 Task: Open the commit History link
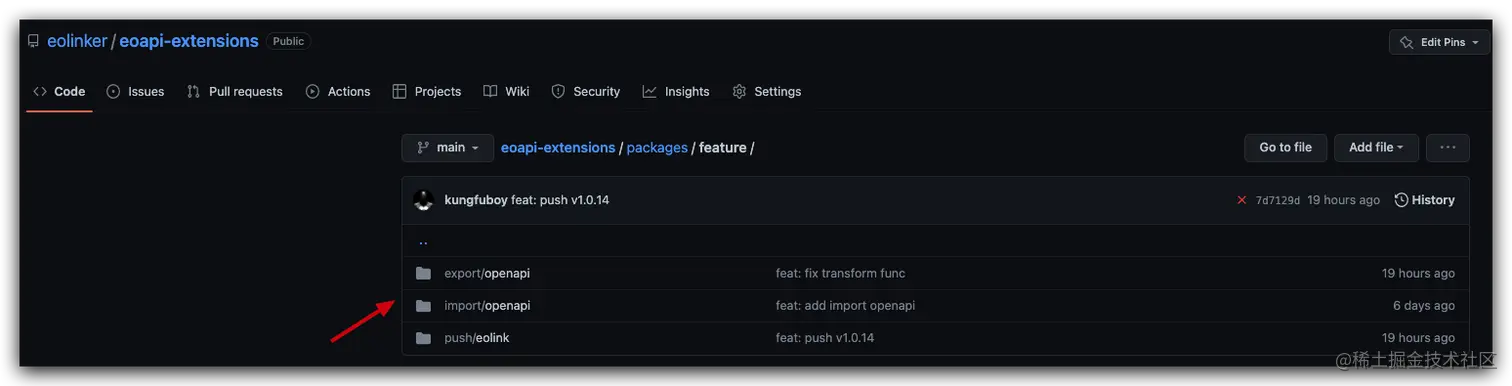pos(1424,200)
